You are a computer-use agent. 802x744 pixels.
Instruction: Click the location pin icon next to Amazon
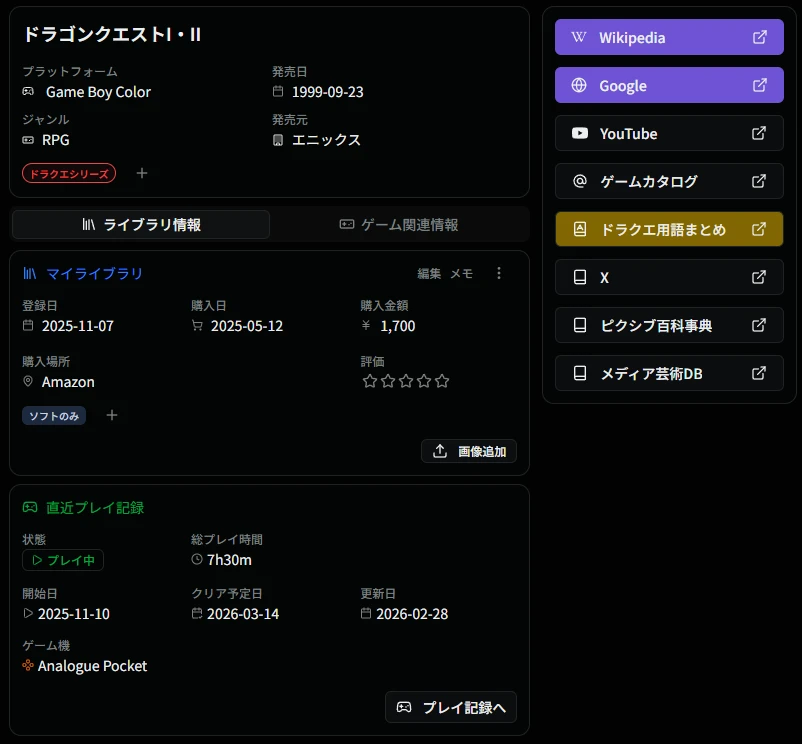27,381
